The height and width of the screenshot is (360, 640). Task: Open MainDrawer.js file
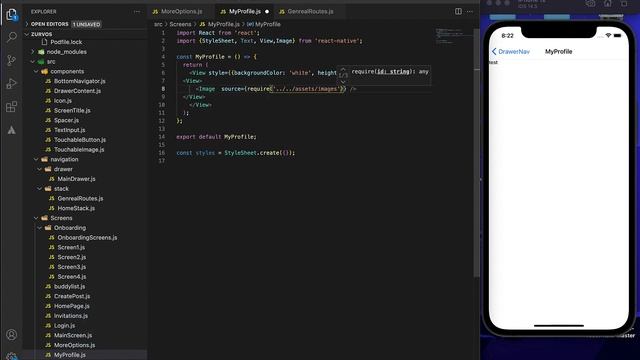[x=76, y=179]
